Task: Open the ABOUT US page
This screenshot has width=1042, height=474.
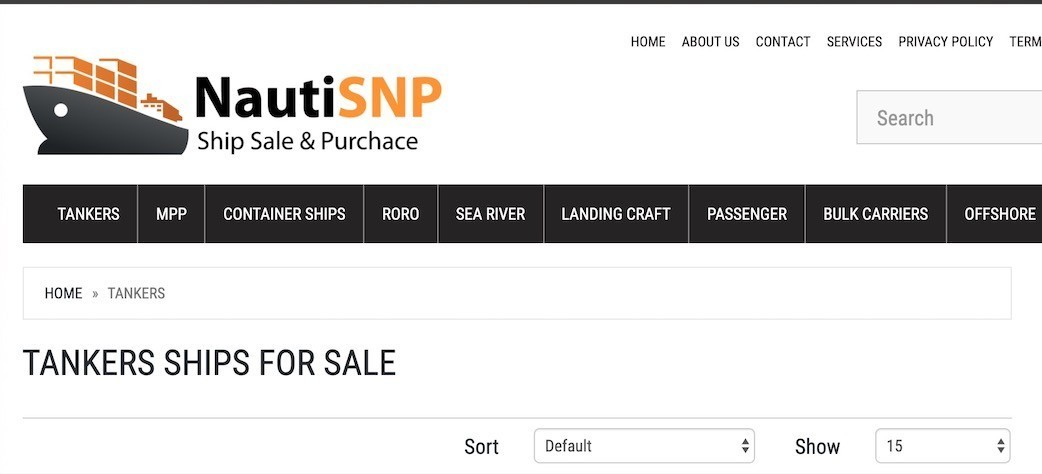Action: pyautogui.click(x=710, y=42)
